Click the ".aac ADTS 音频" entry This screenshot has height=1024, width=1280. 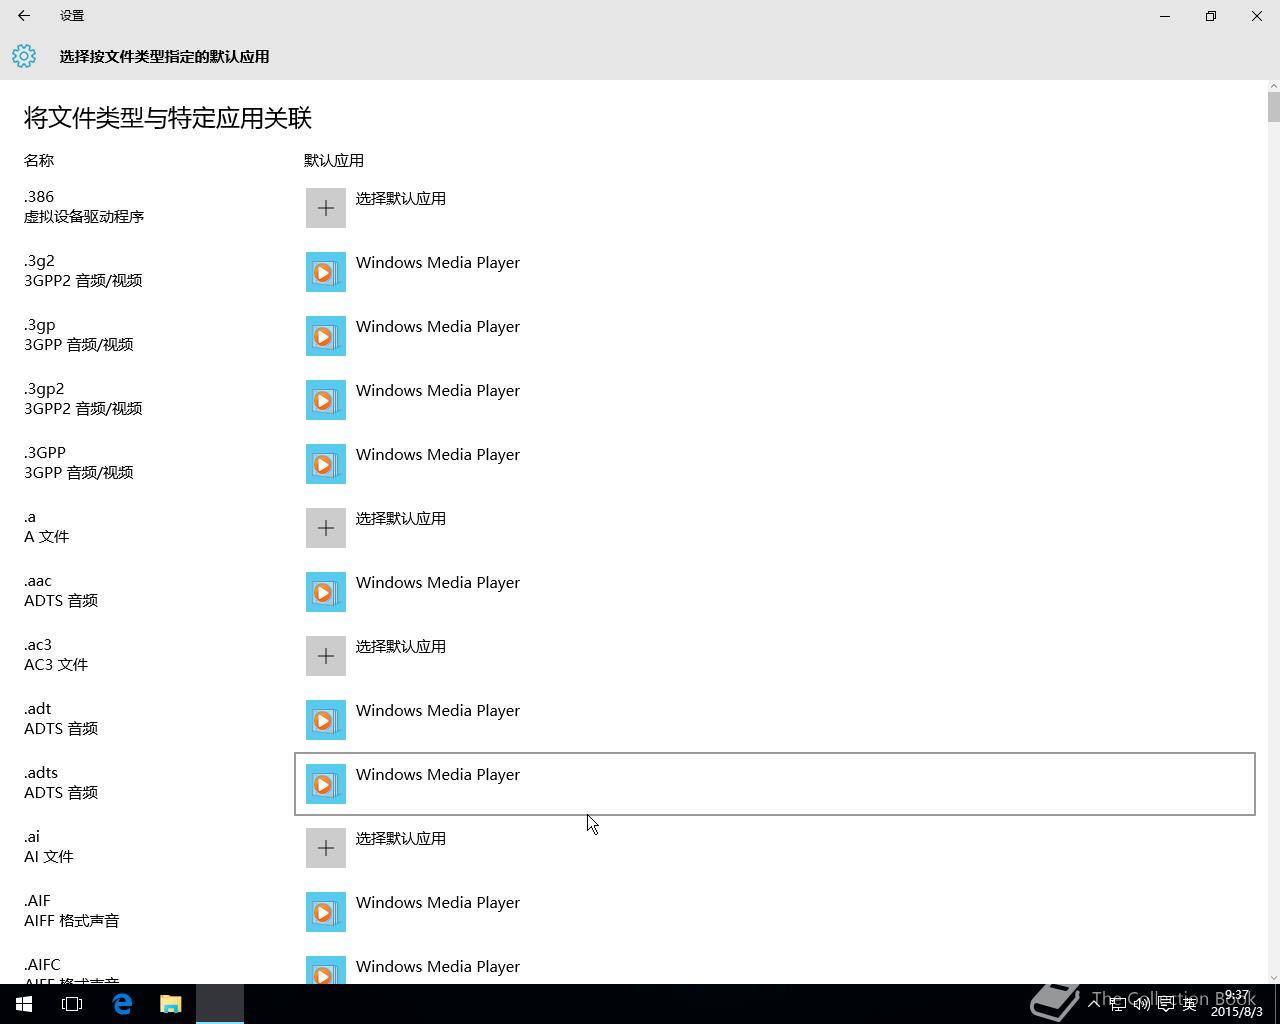[x=61, y=591]
